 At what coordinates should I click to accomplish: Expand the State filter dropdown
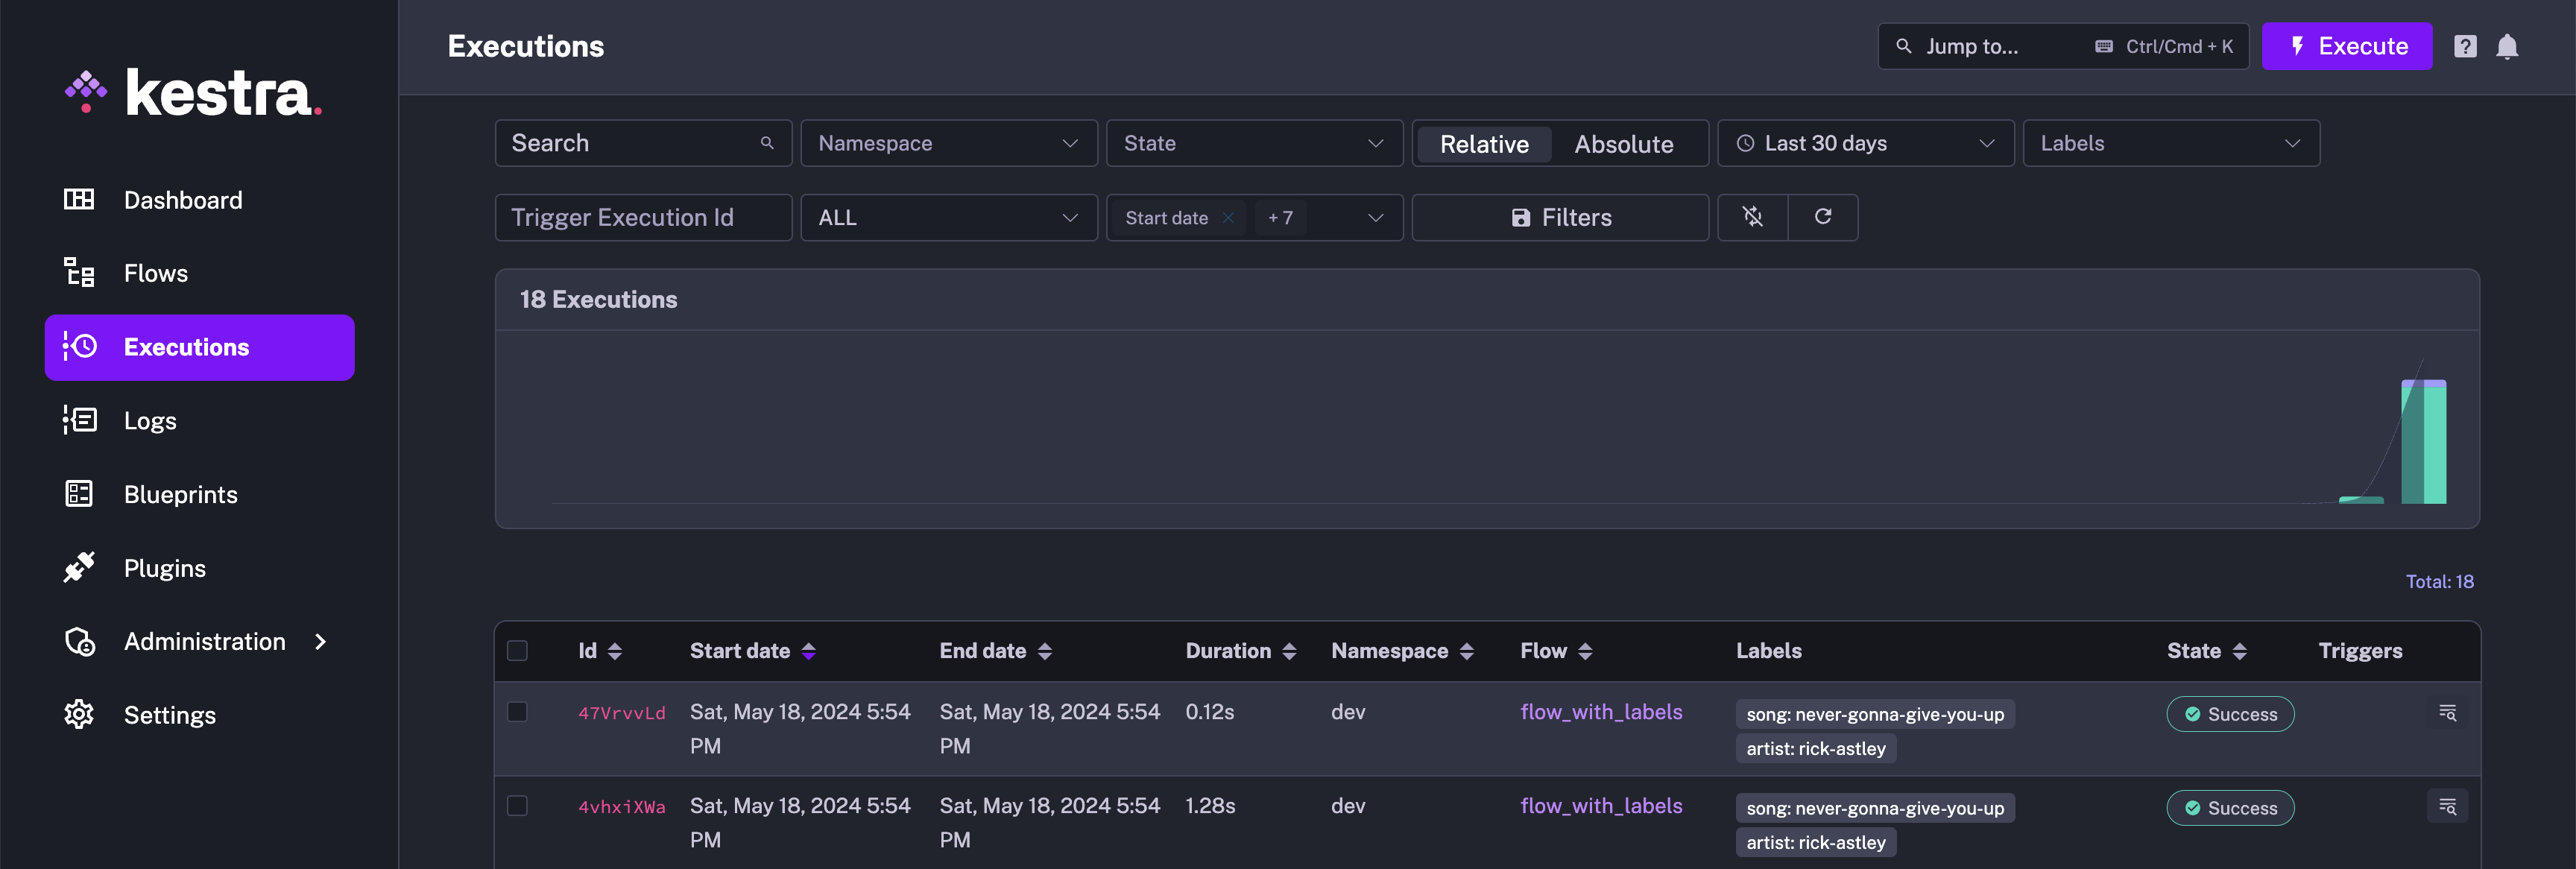tap(1254, 143)
